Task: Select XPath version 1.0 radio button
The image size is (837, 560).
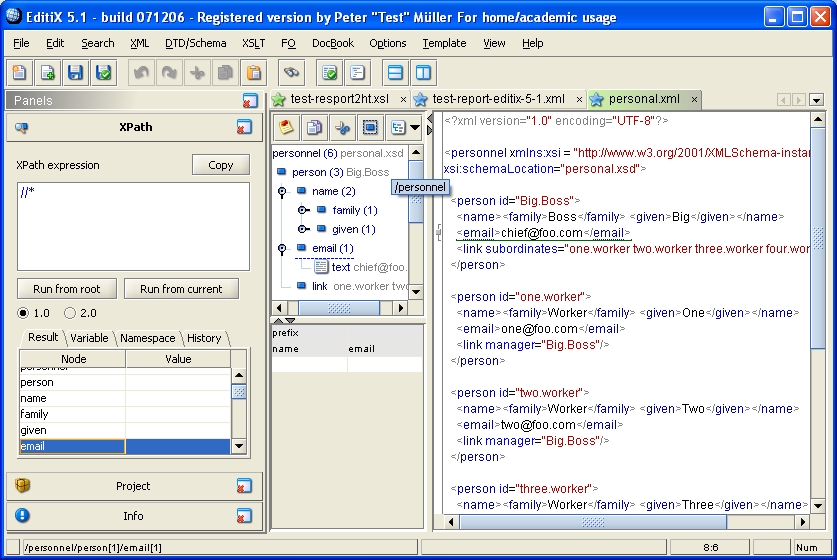Action: (23, 313)
